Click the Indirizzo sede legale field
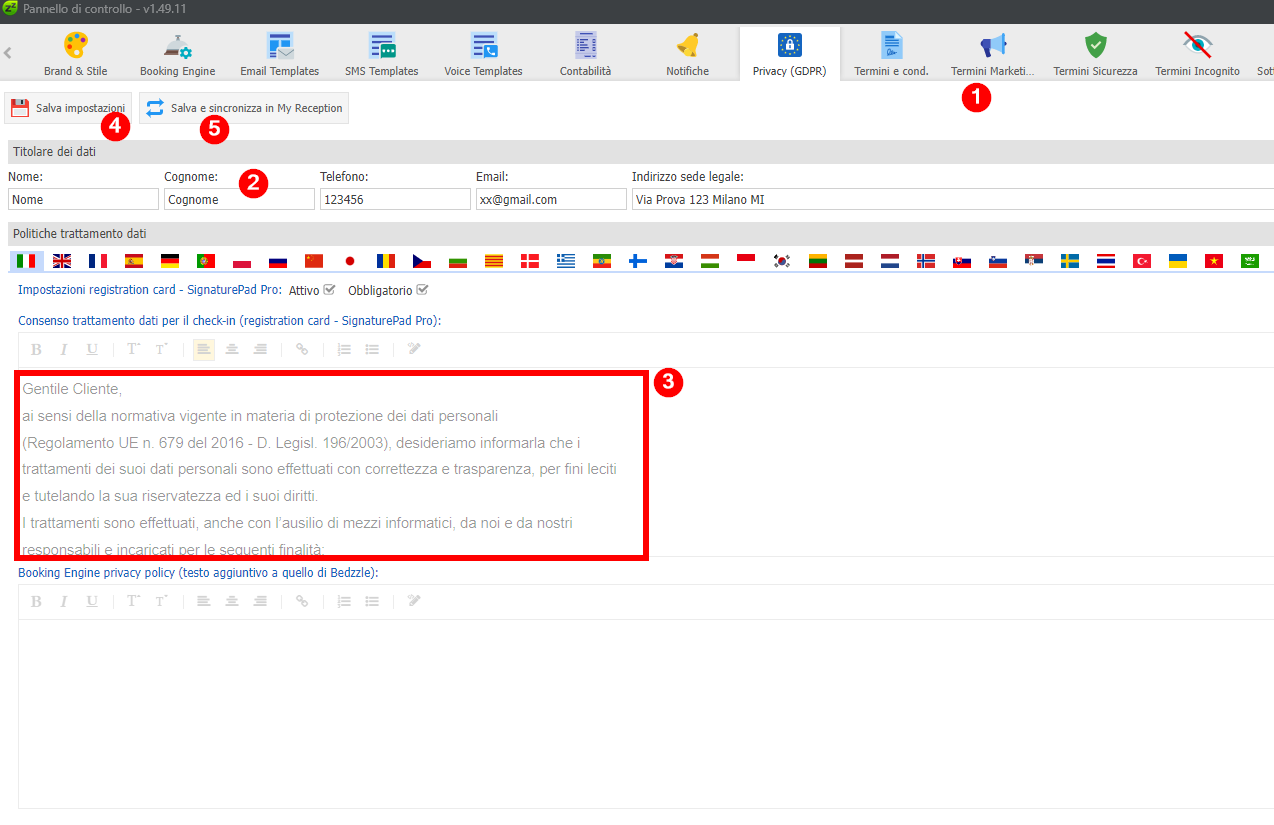The image size is (1274, 825). [x=950, y=199]
